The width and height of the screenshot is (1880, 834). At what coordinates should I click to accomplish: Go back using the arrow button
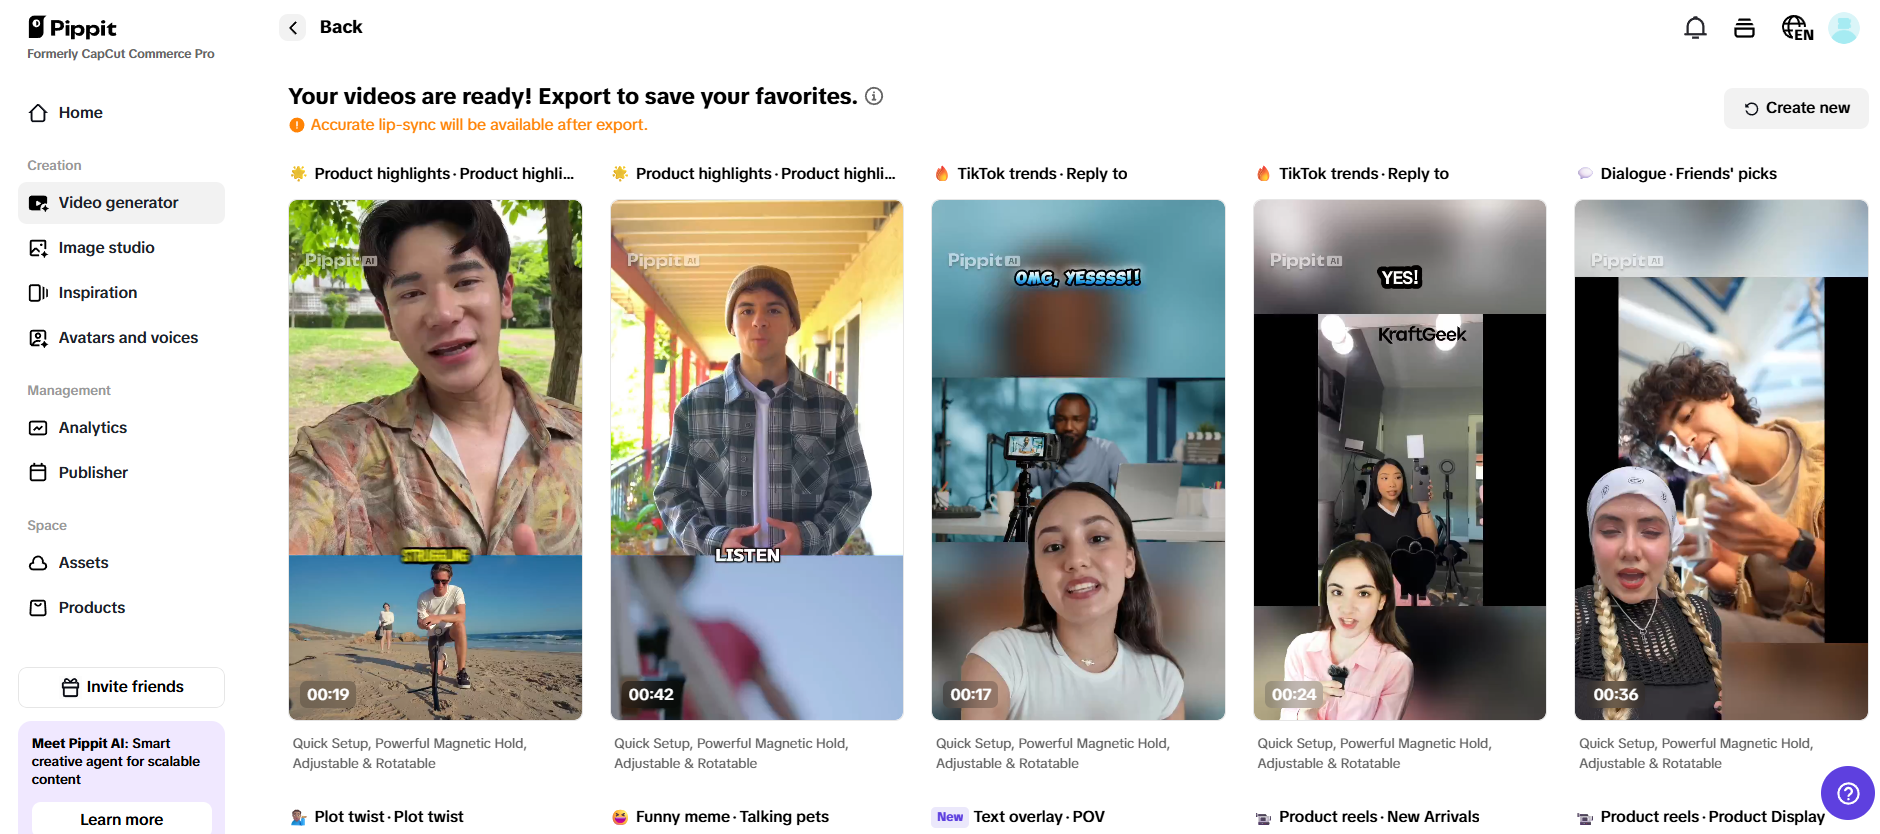(292, 28)
